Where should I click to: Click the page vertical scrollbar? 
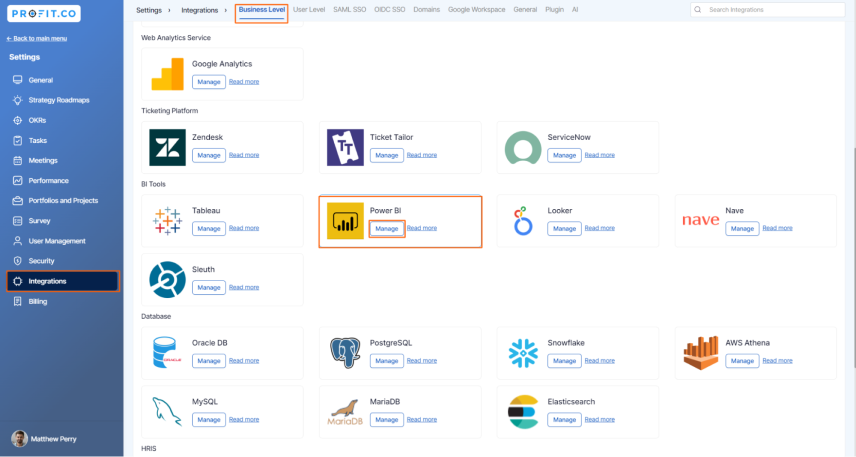854,258
